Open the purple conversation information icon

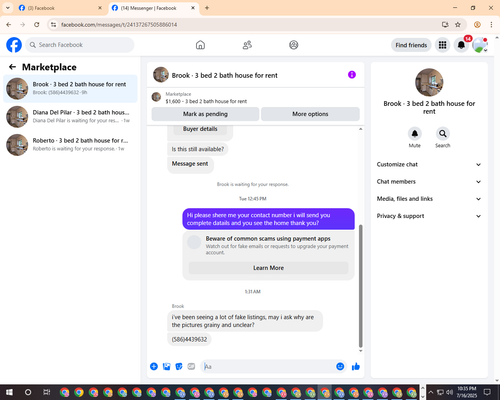click(352, 75)
